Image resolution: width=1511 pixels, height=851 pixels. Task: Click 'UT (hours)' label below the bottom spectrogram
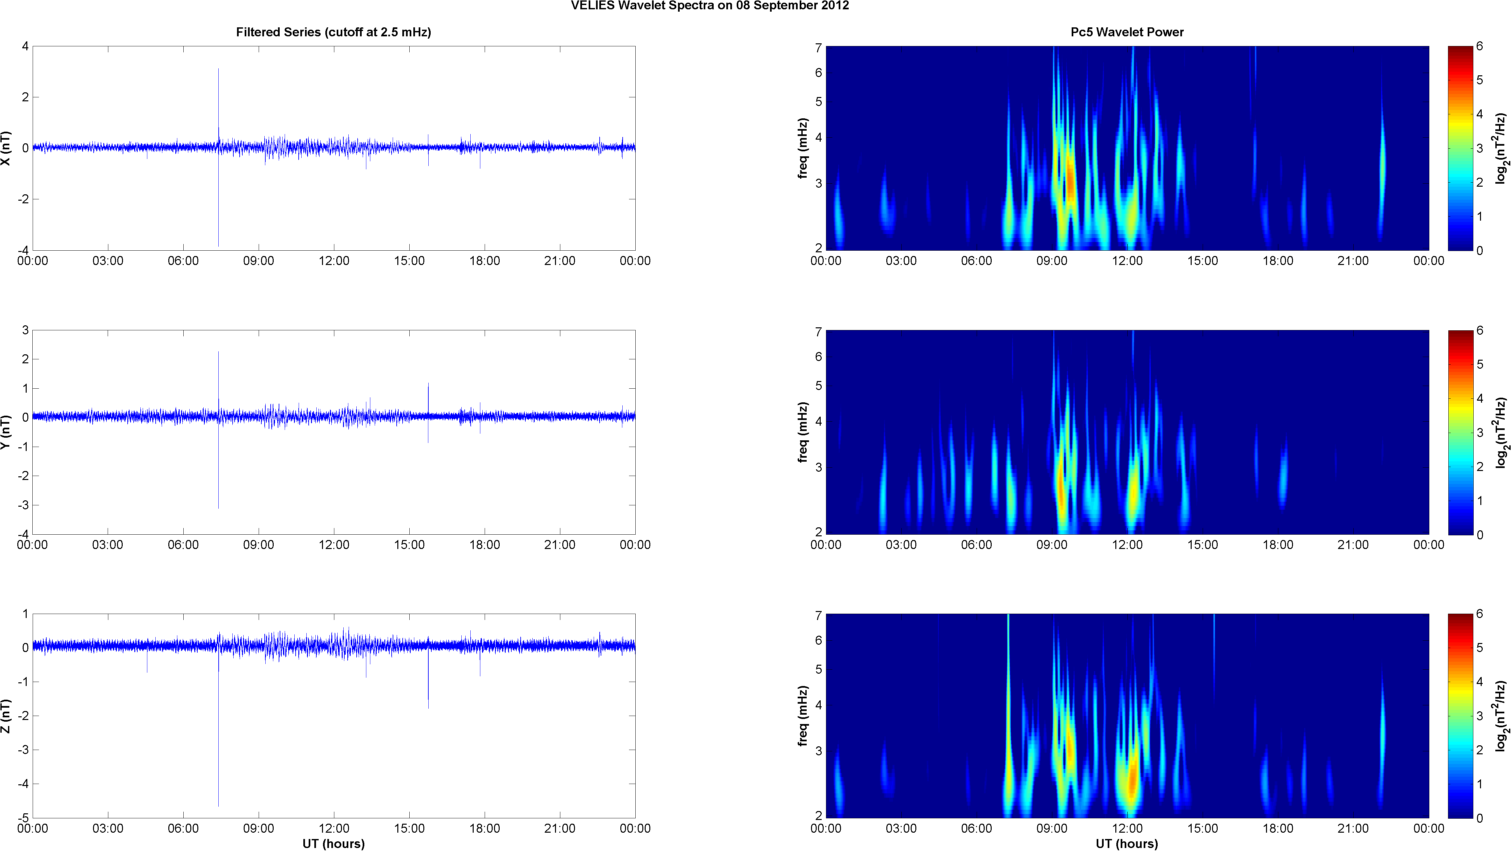click(x=1127, y=844)
